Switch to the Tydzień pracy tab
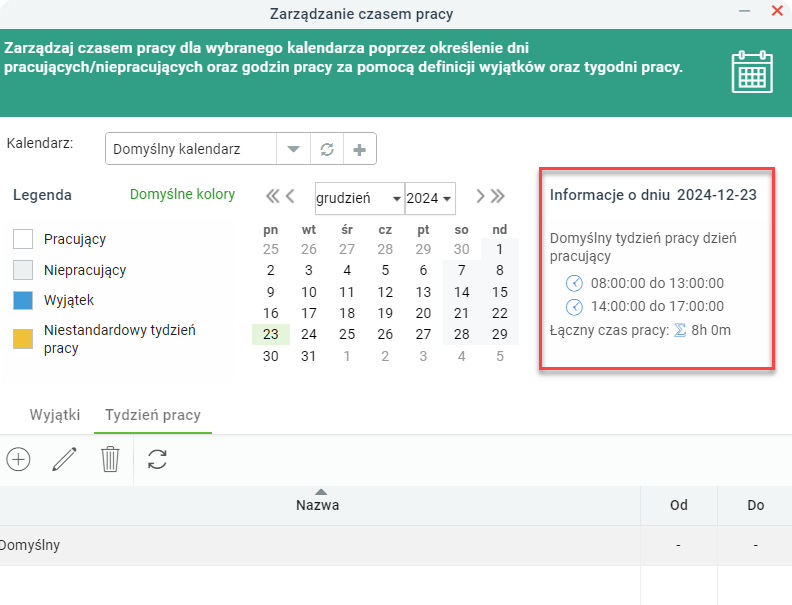 [153, 415]
